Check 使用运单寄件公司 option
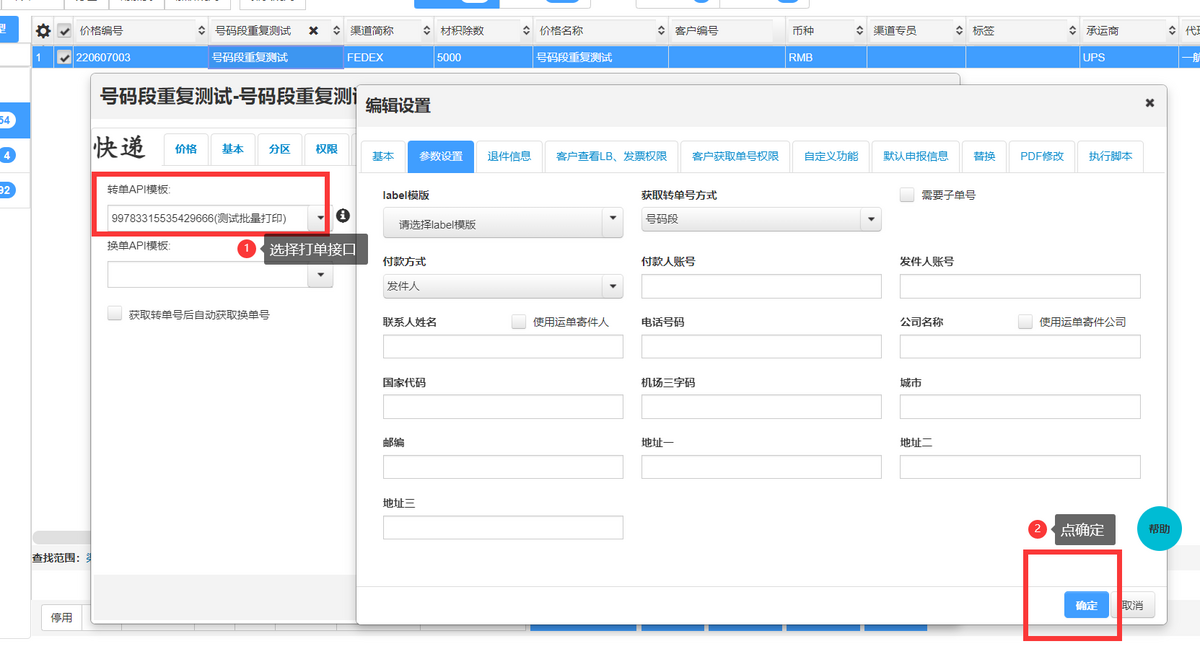This screenshot has width=1200, height=649. [x=1025, y=322]
